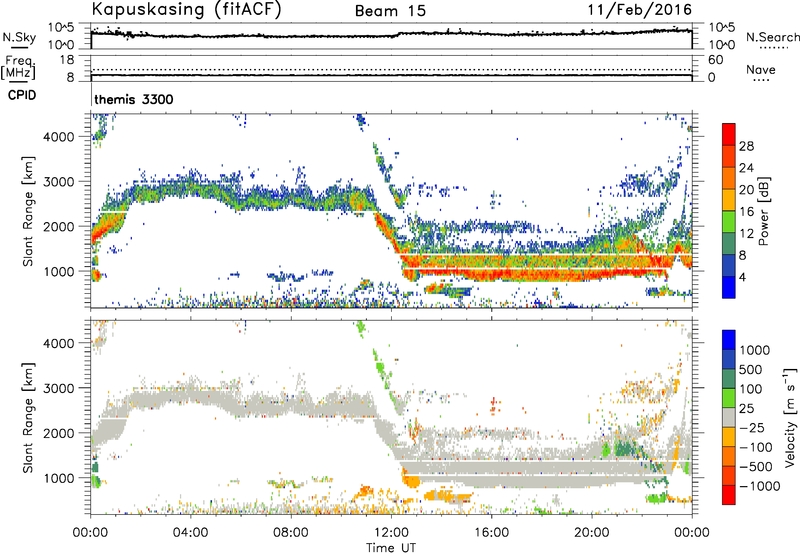Click Slant Range label of velocity panel
800x554 pixels.
[28, 418]
